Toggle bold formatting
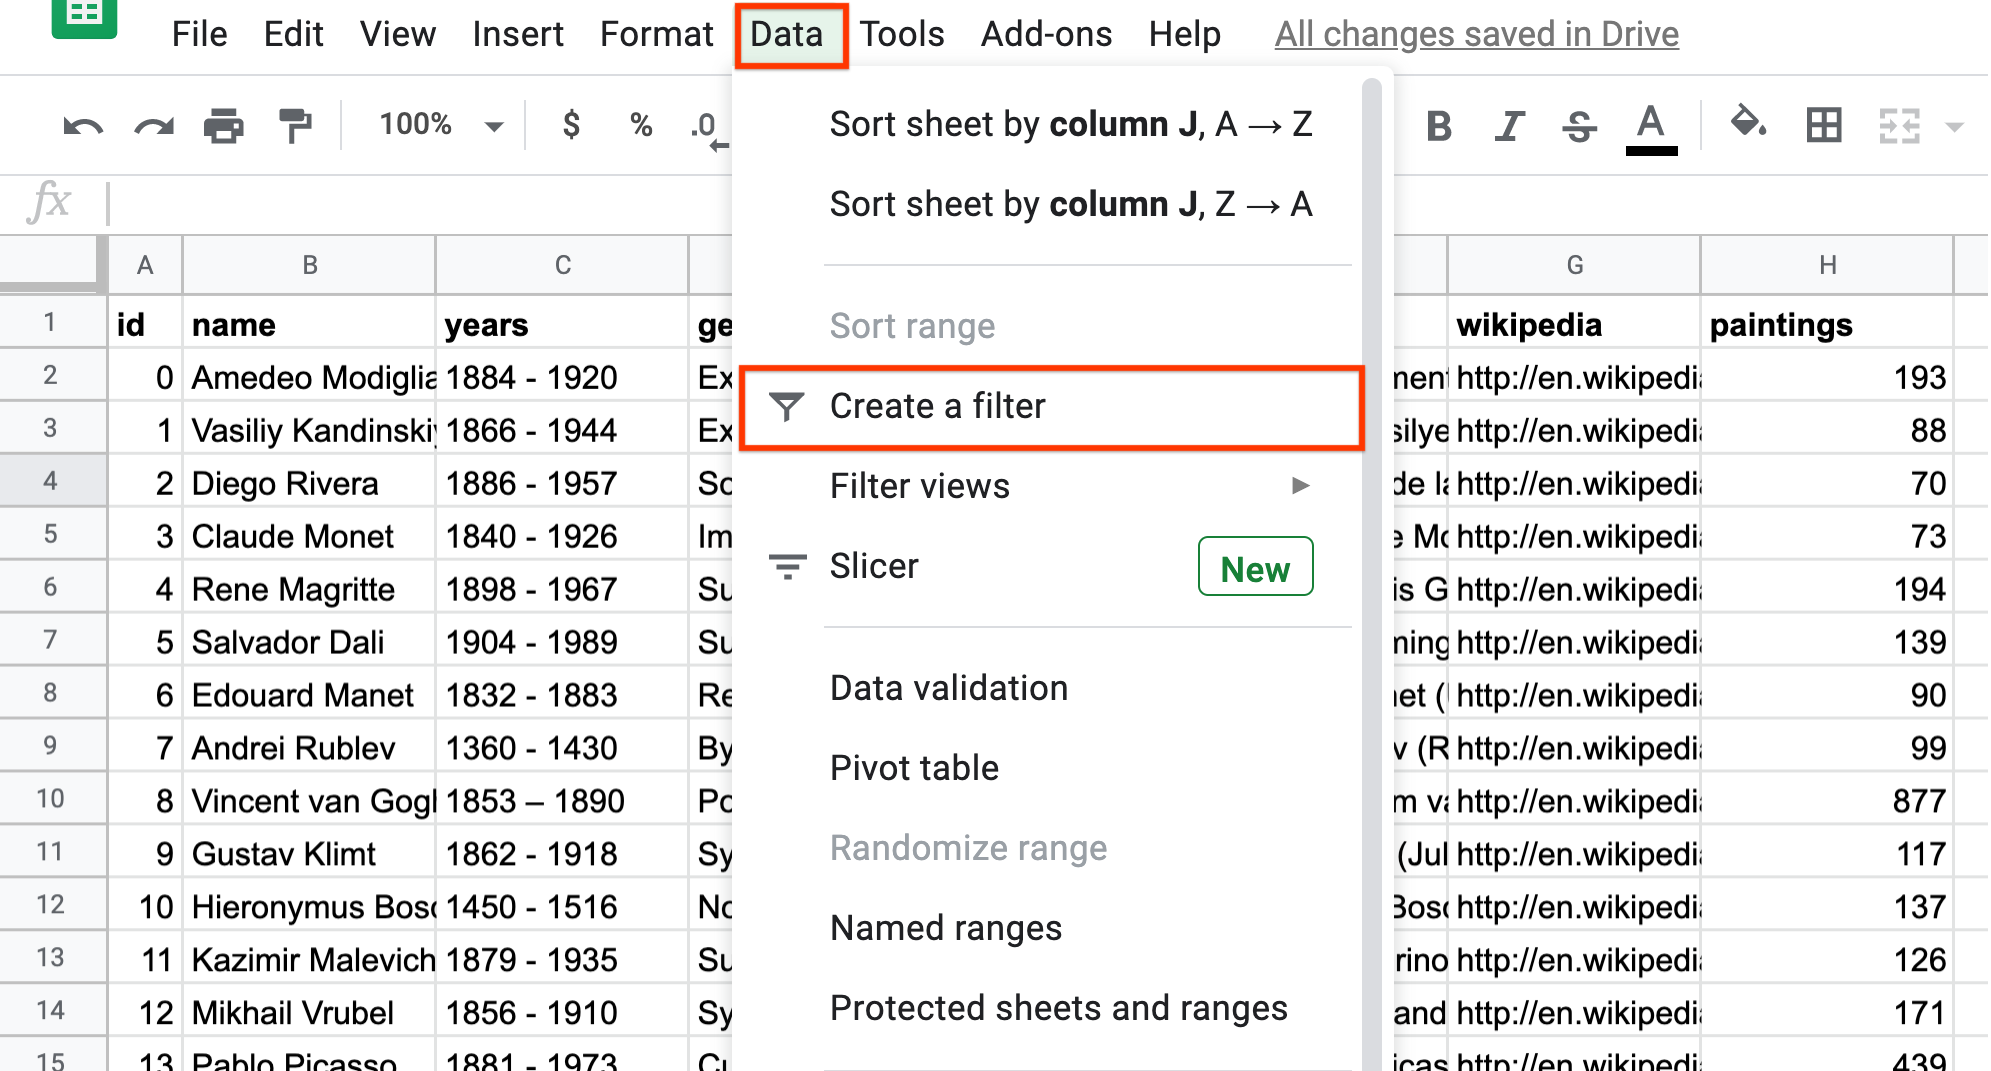1991x1071 pixels. click(x=1439, y=126)
